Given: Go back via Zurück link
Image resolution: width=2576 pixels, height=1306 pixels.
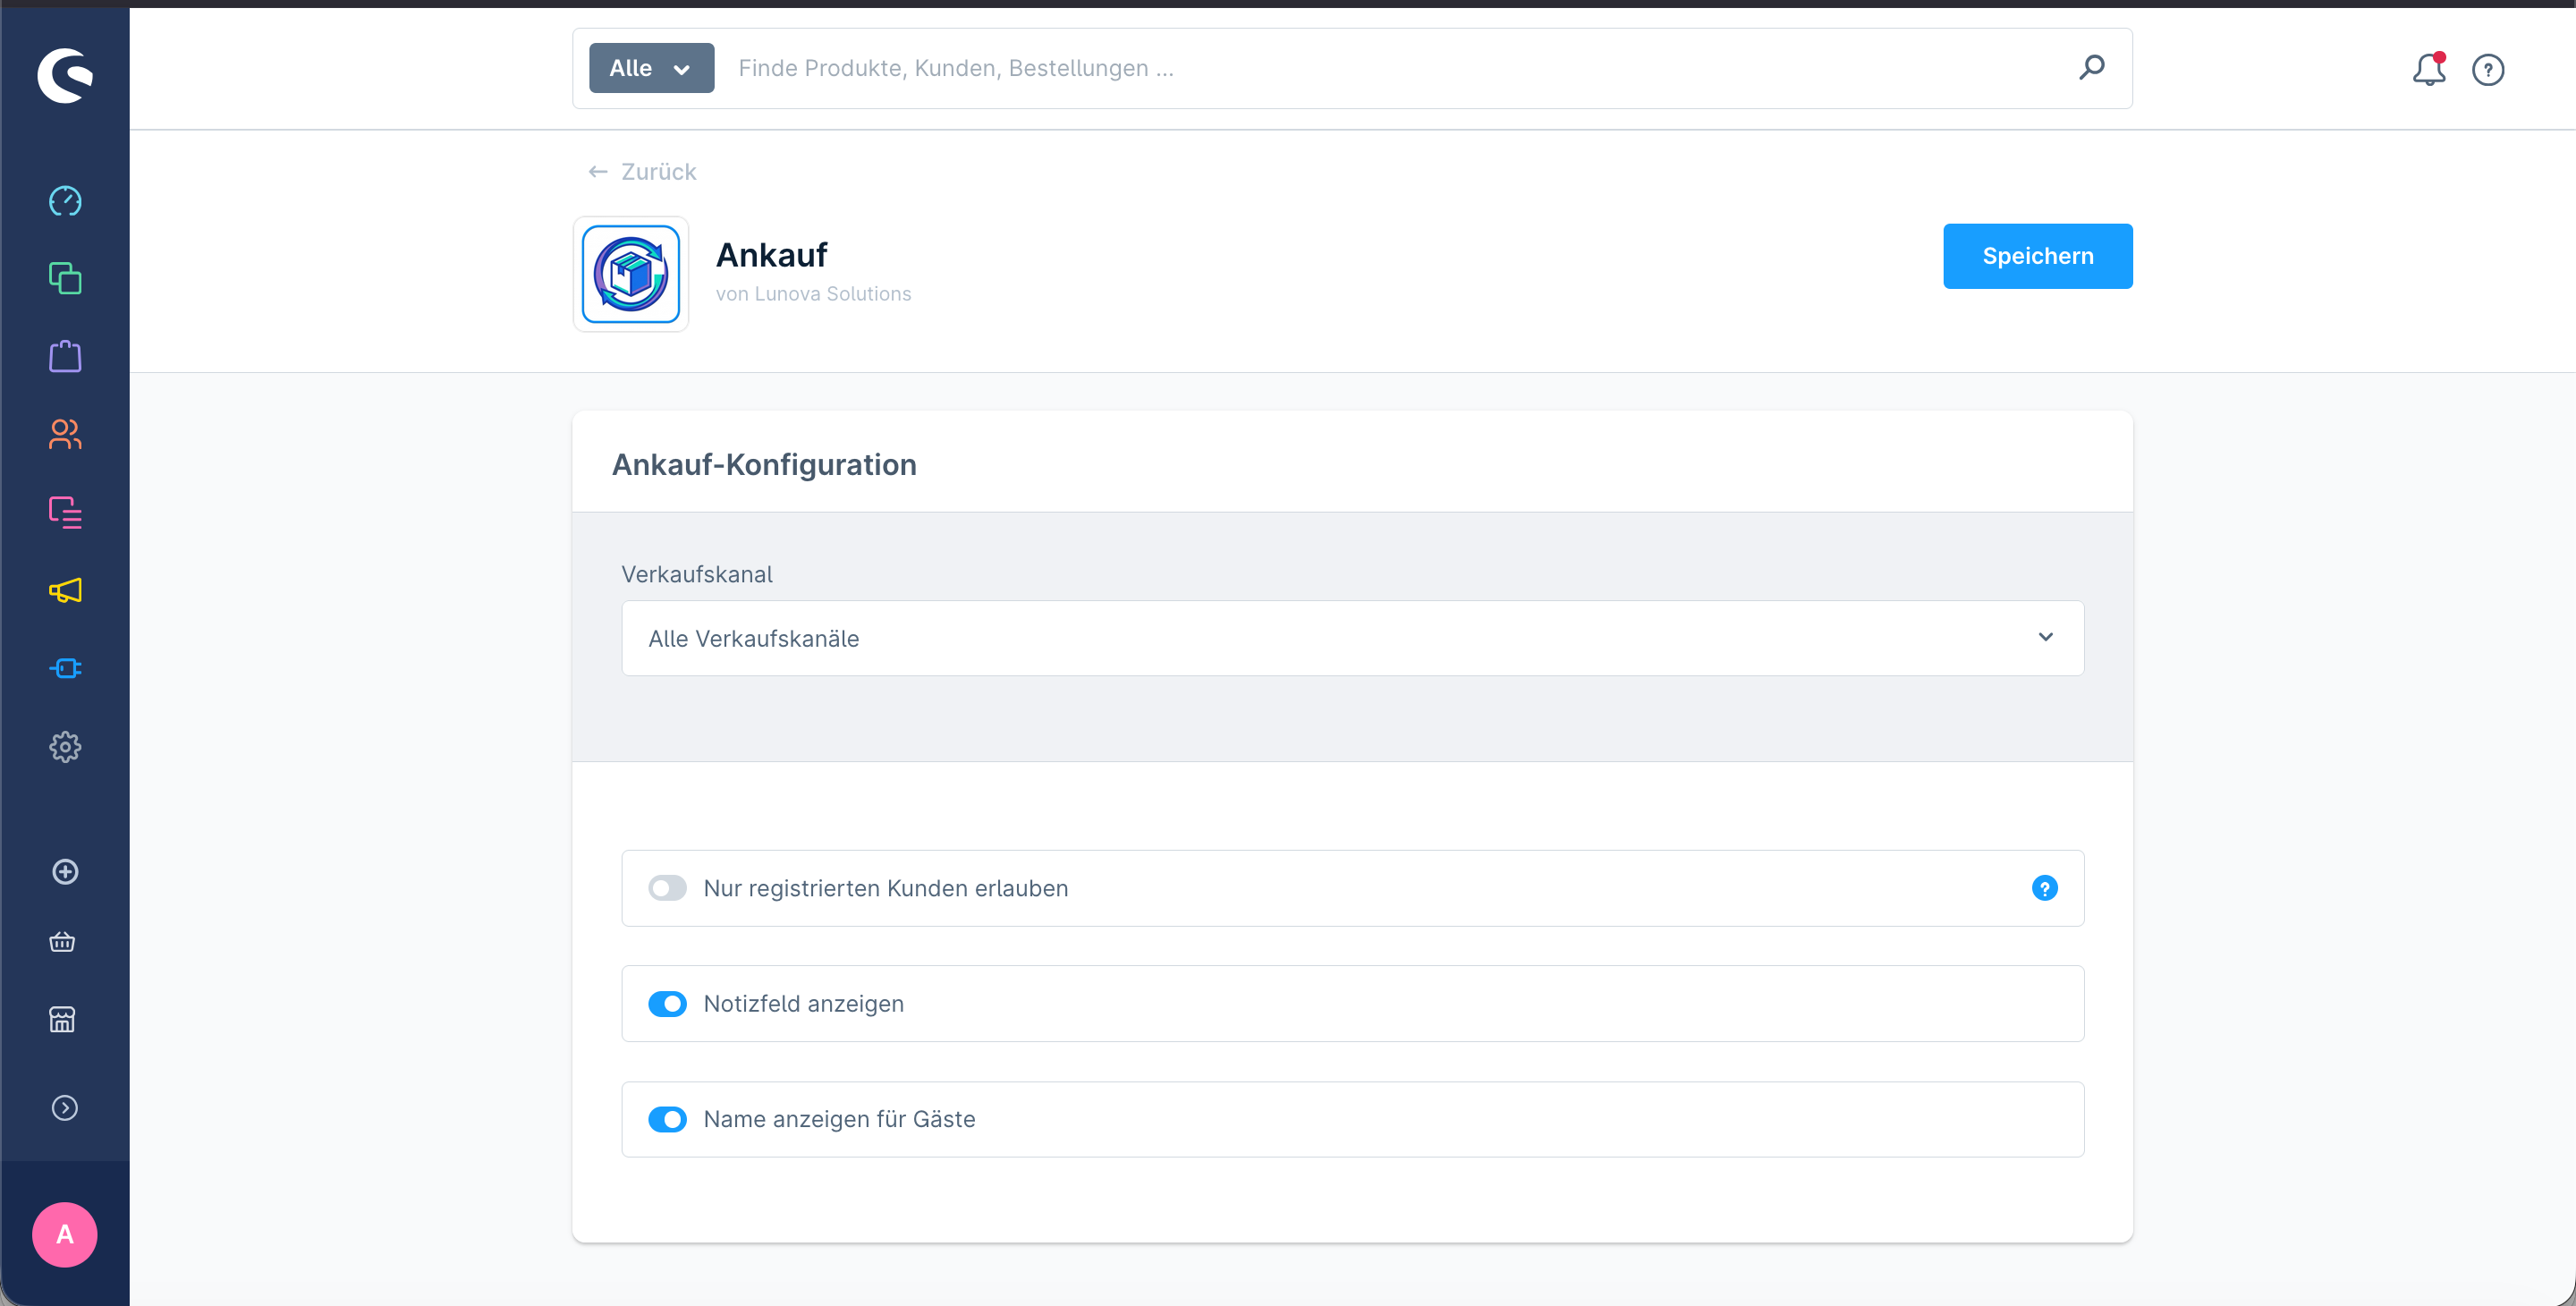Looking at the screenshot, I should click(642, 172).
